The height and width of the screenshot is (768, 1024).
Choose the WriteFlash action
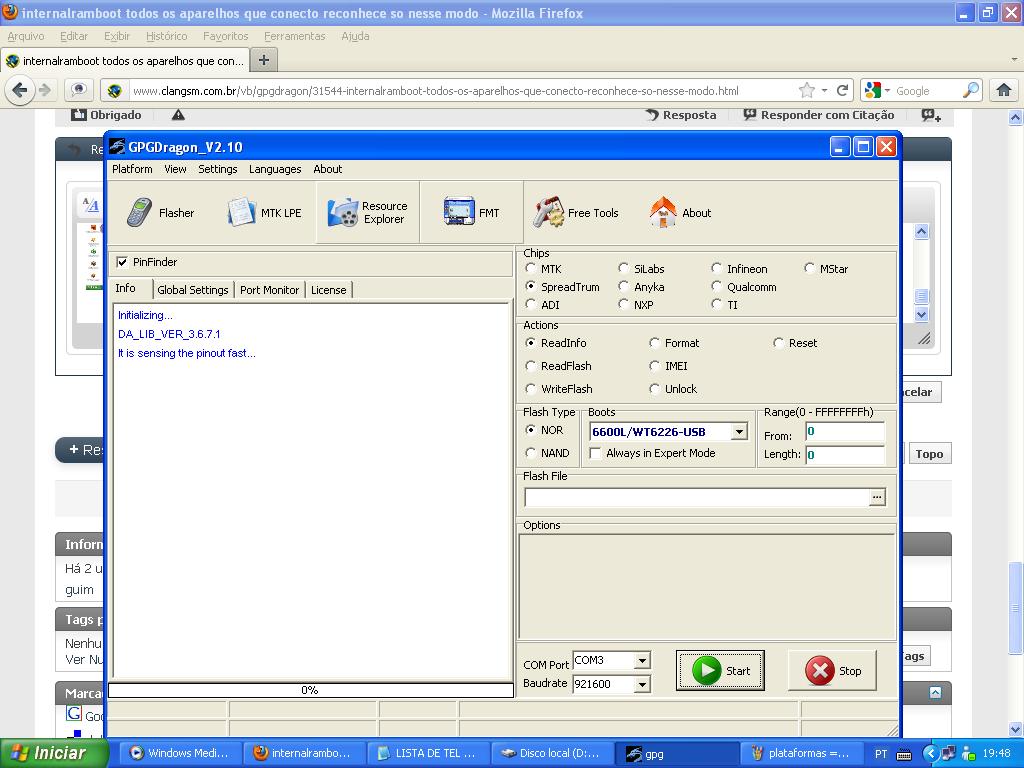coord(530,389)
